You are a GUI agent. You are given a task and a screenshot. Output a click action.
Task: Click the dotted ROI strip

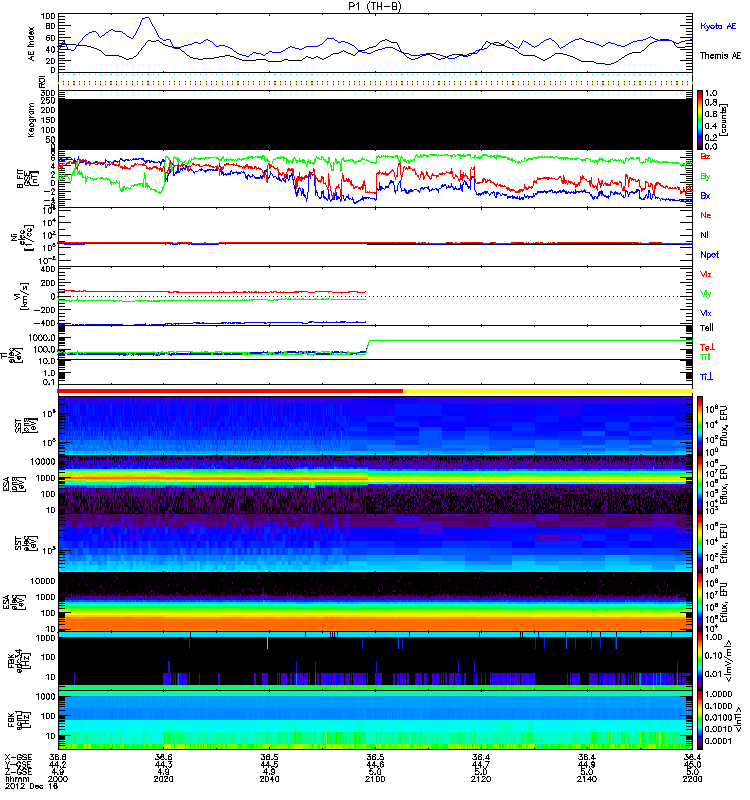pyautogui.click(x=375, y=81)
